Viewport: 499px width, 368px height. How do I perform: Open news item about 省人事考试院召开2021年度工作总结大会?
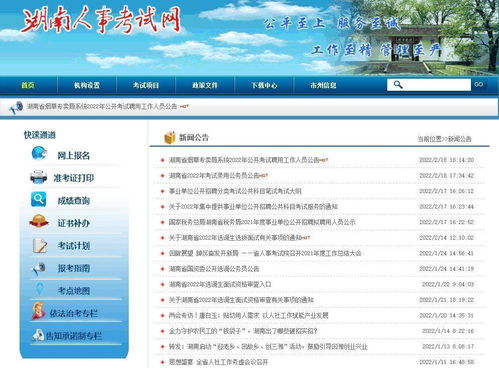click(265, 253)
